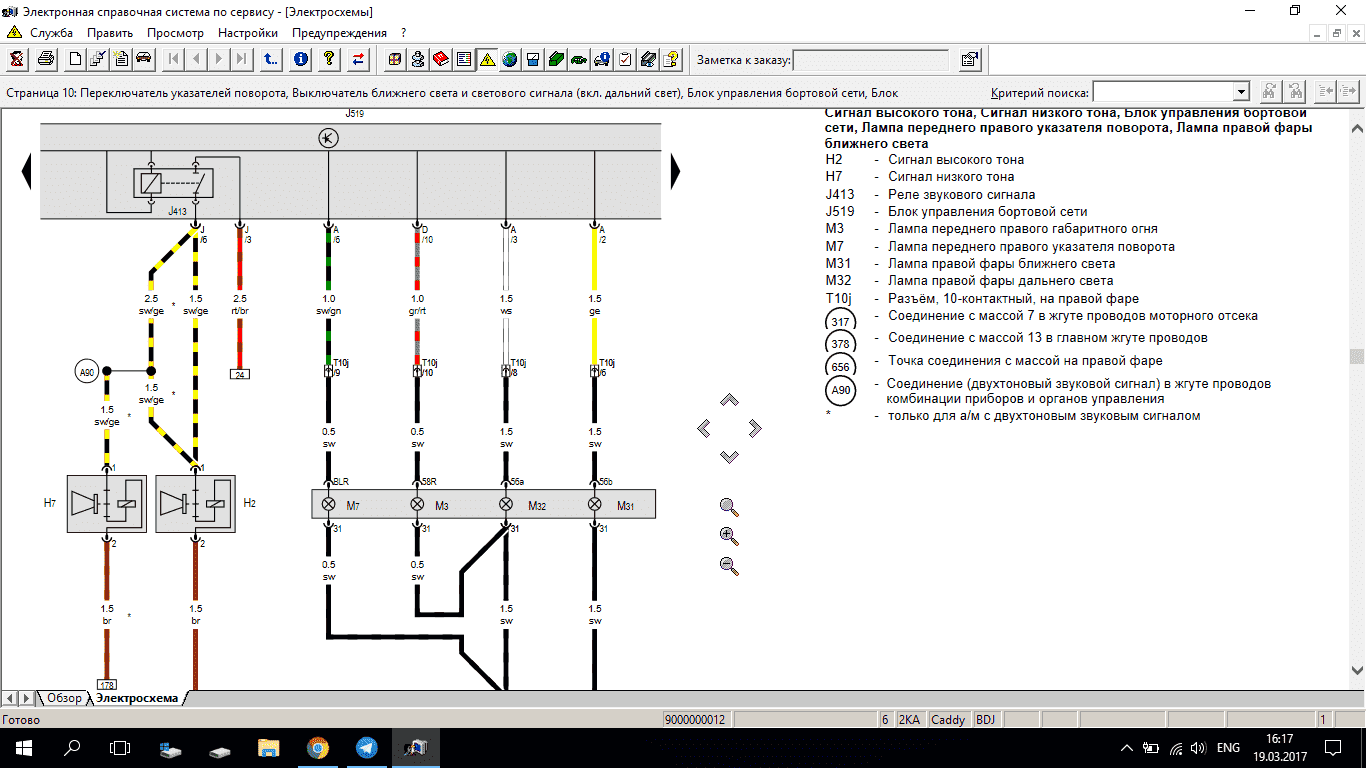
Task: Click the zoom out magnifier minus icon
Action: pos(729,565)
